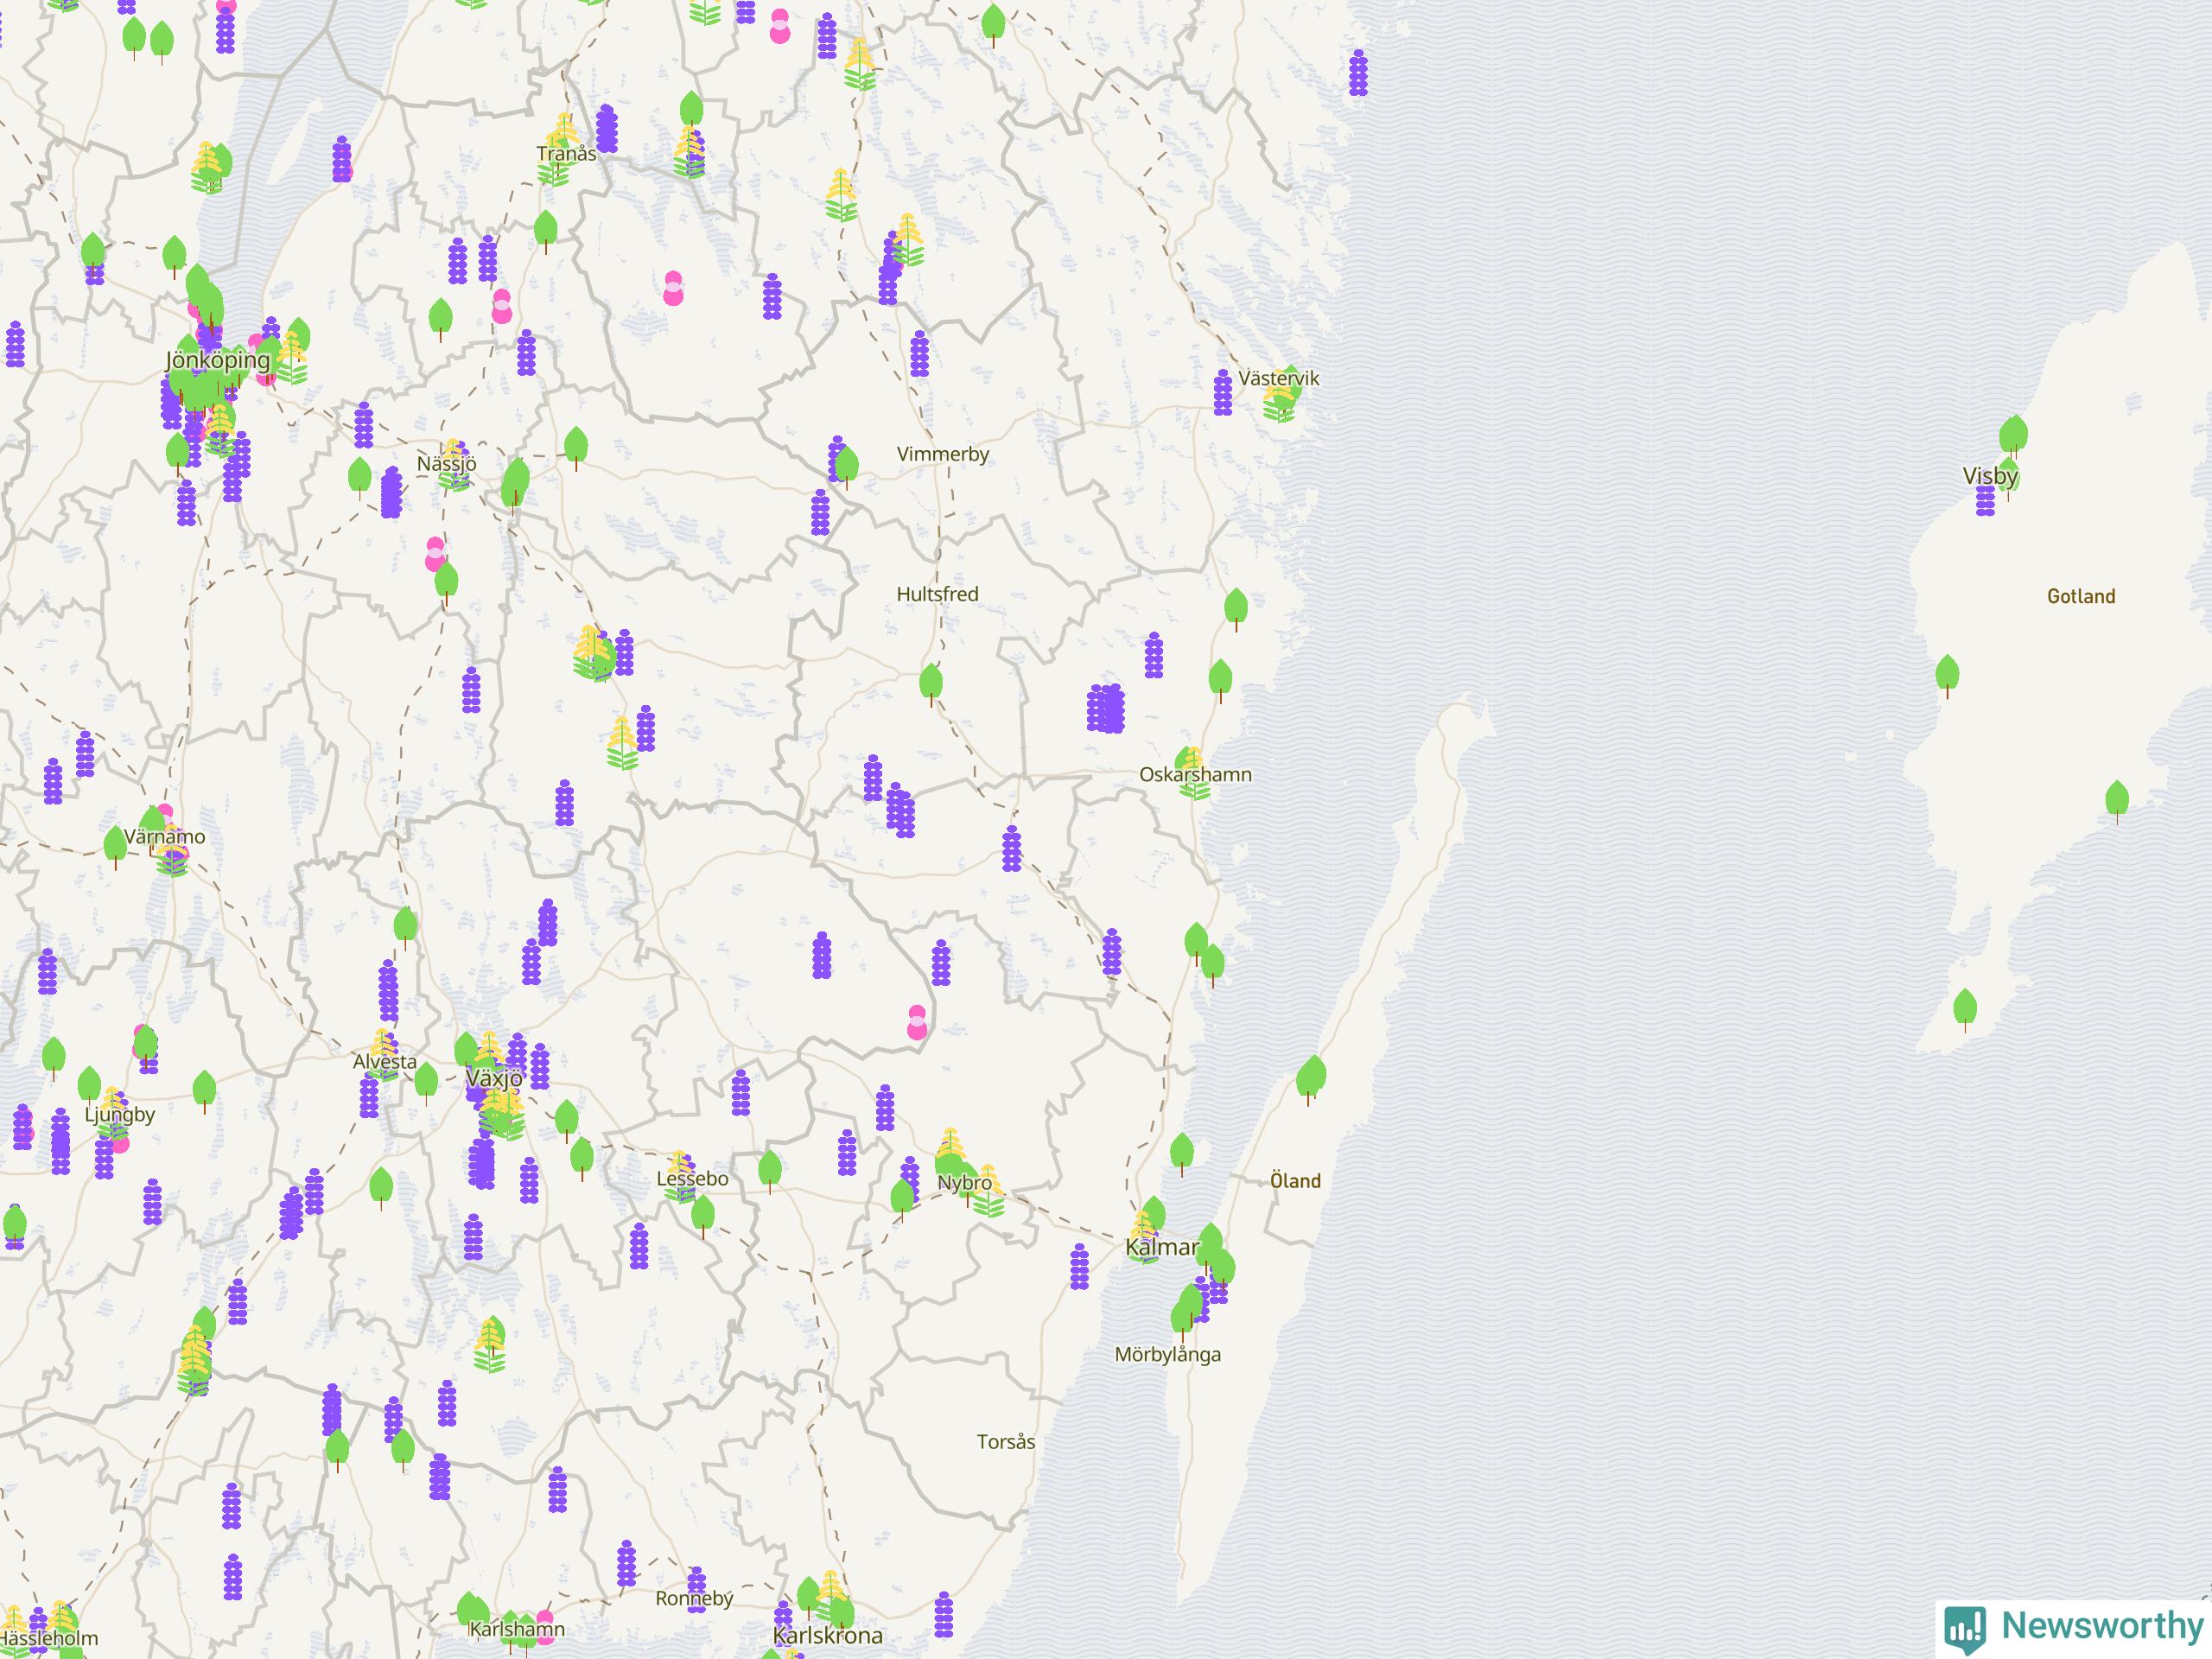Select the Alvesta town label

(385, 1062)
